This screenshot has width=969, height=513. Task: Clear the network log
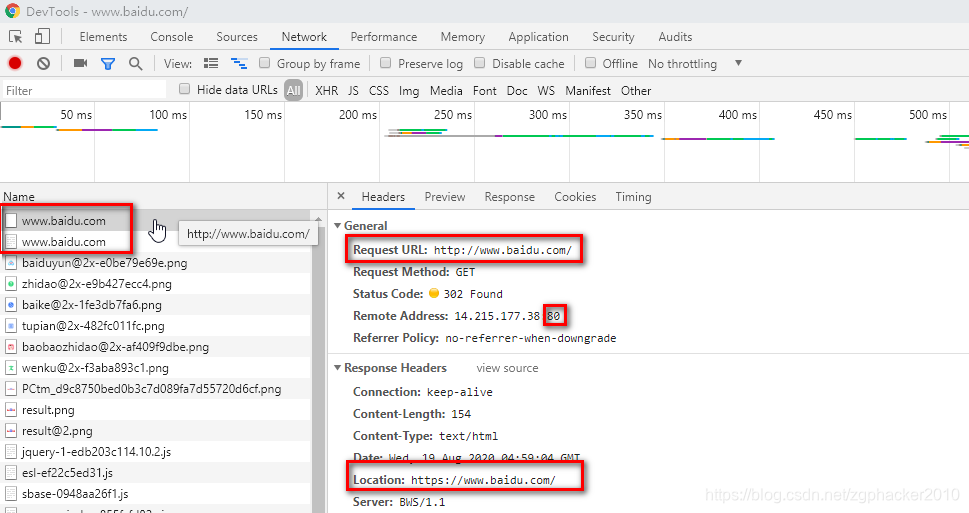(43, 63)
